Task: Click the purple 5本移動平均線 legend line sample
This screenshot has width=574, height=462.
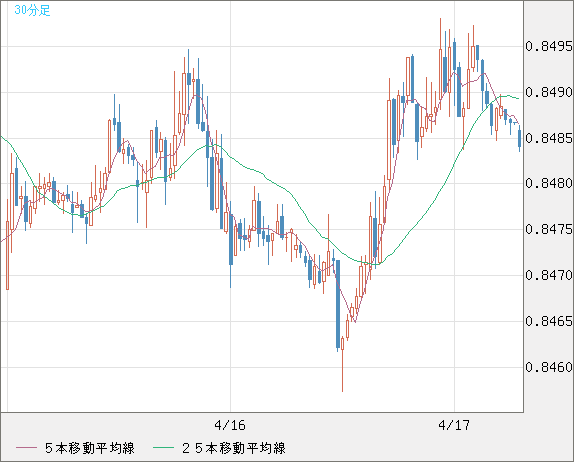Action: click(26, 448)
